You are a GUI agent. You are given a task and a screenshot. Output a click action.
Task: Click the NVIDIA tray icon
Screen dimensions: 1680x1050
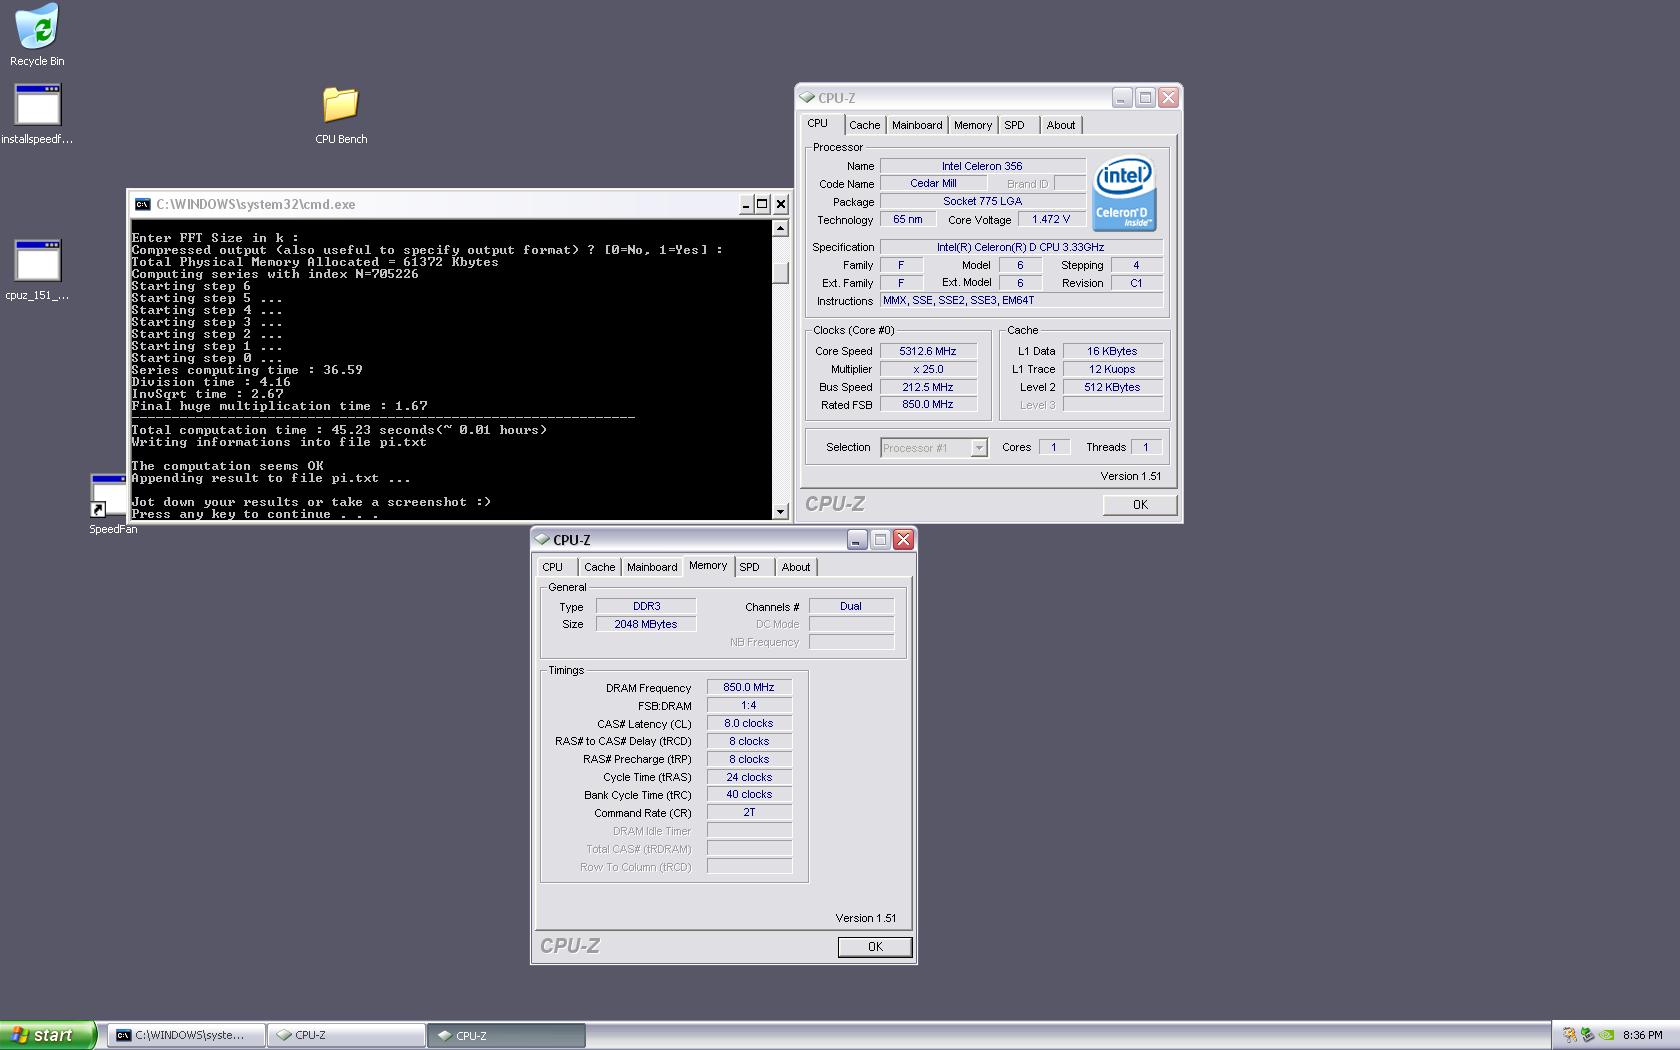1606,1035
